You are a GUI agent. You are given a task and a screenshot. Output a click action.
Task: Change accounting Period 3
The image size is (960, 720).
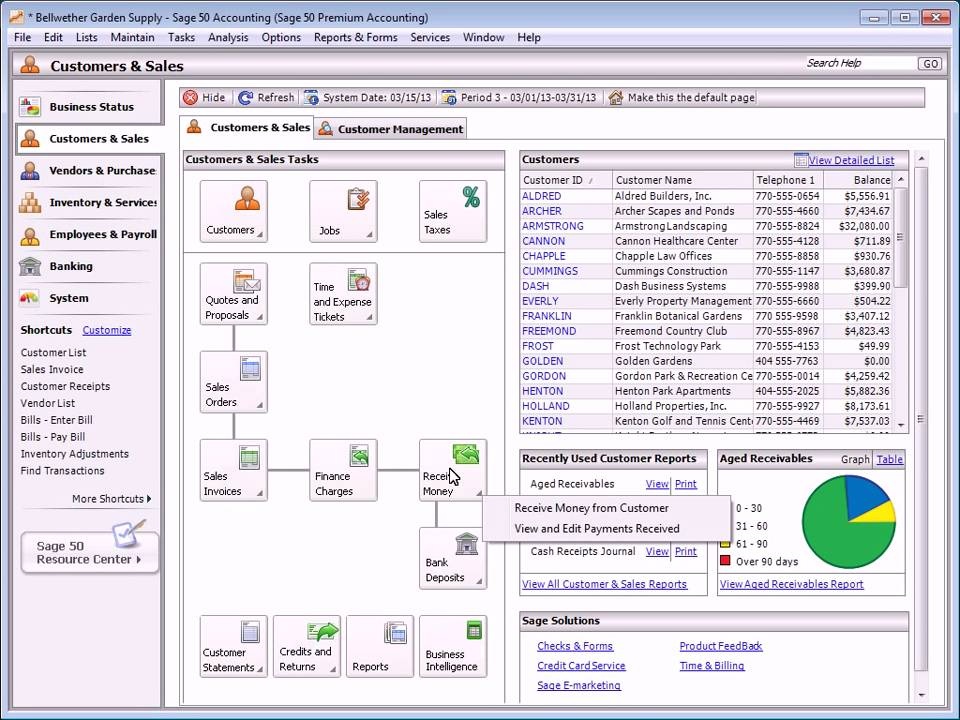point(519,97)
